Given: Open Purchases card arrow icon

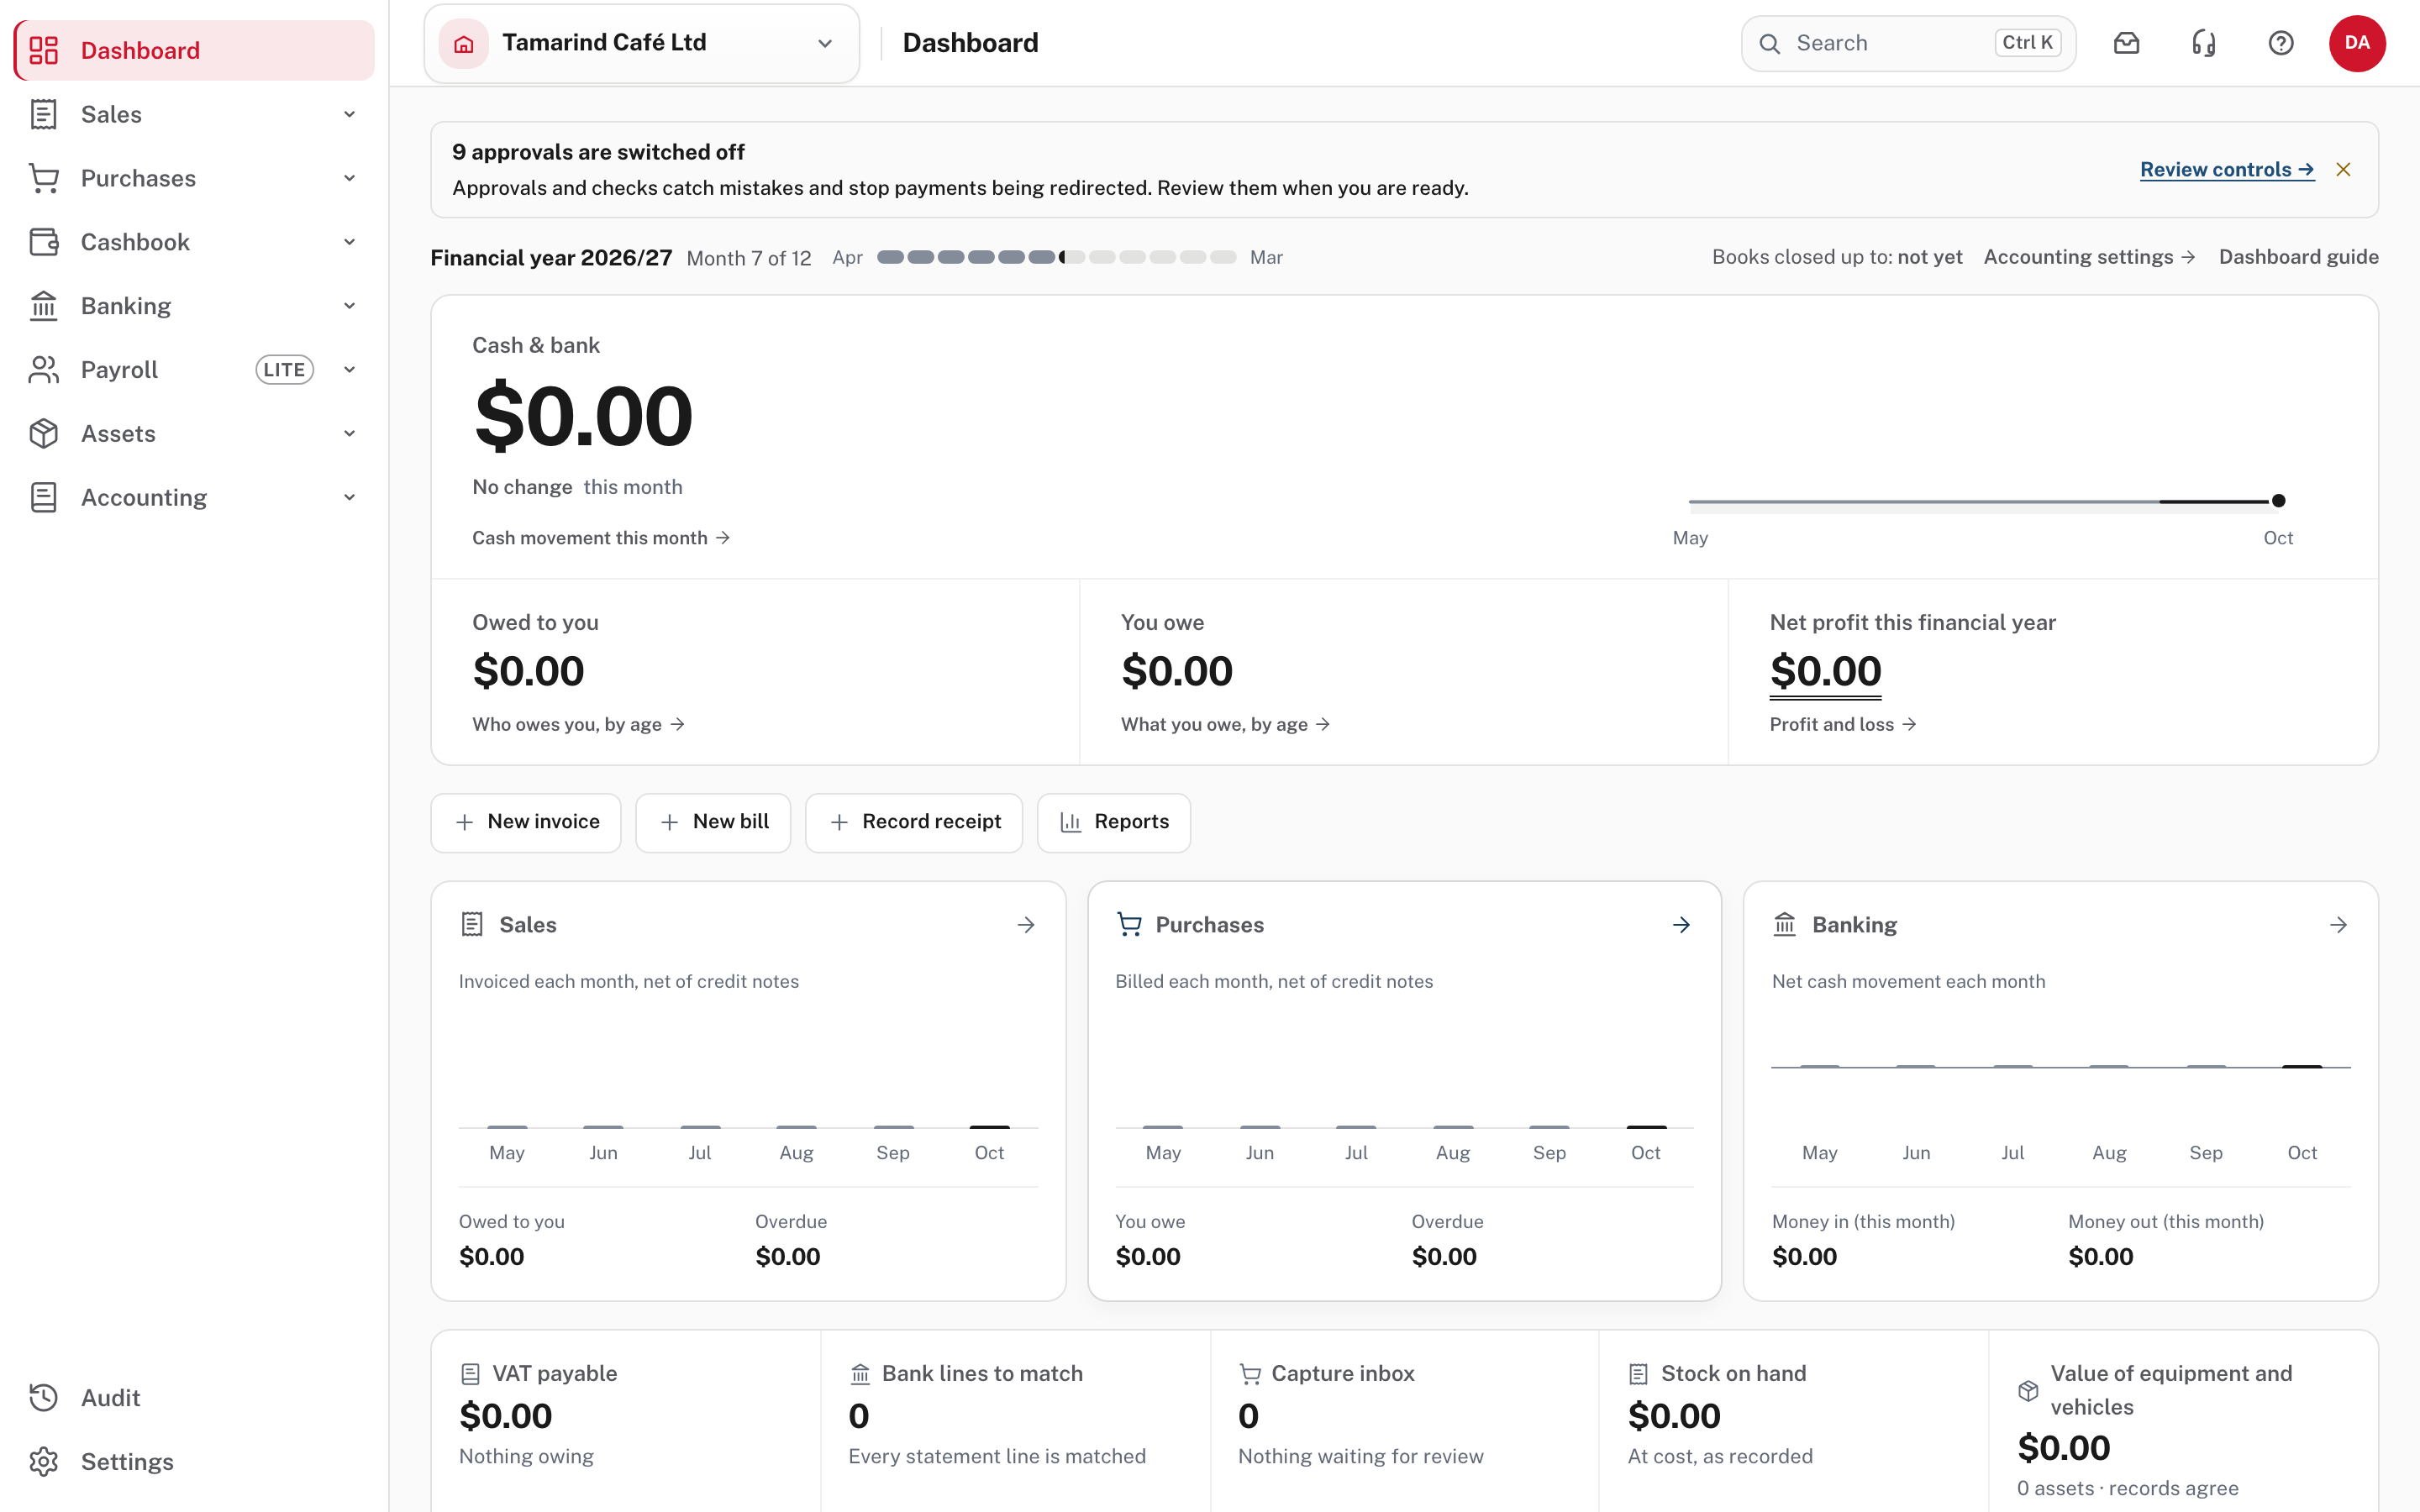Looking at the screenshot, I should (1682, 925).
